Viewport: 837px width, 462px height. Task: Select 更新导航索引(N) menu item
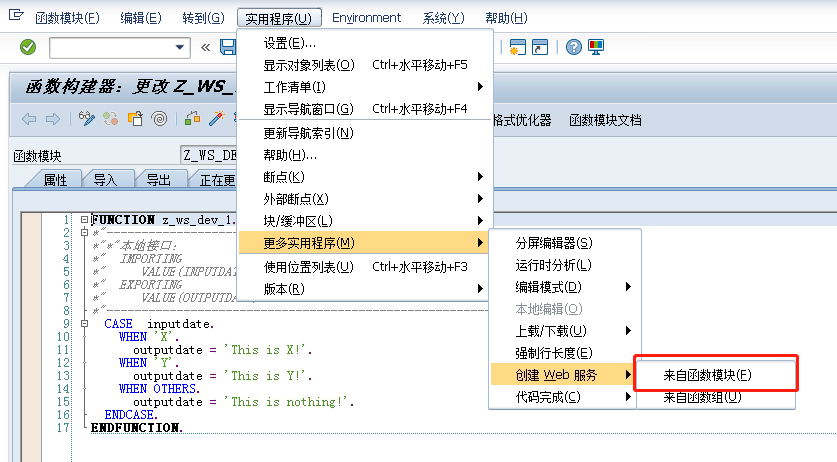click(x=365, y=133)
